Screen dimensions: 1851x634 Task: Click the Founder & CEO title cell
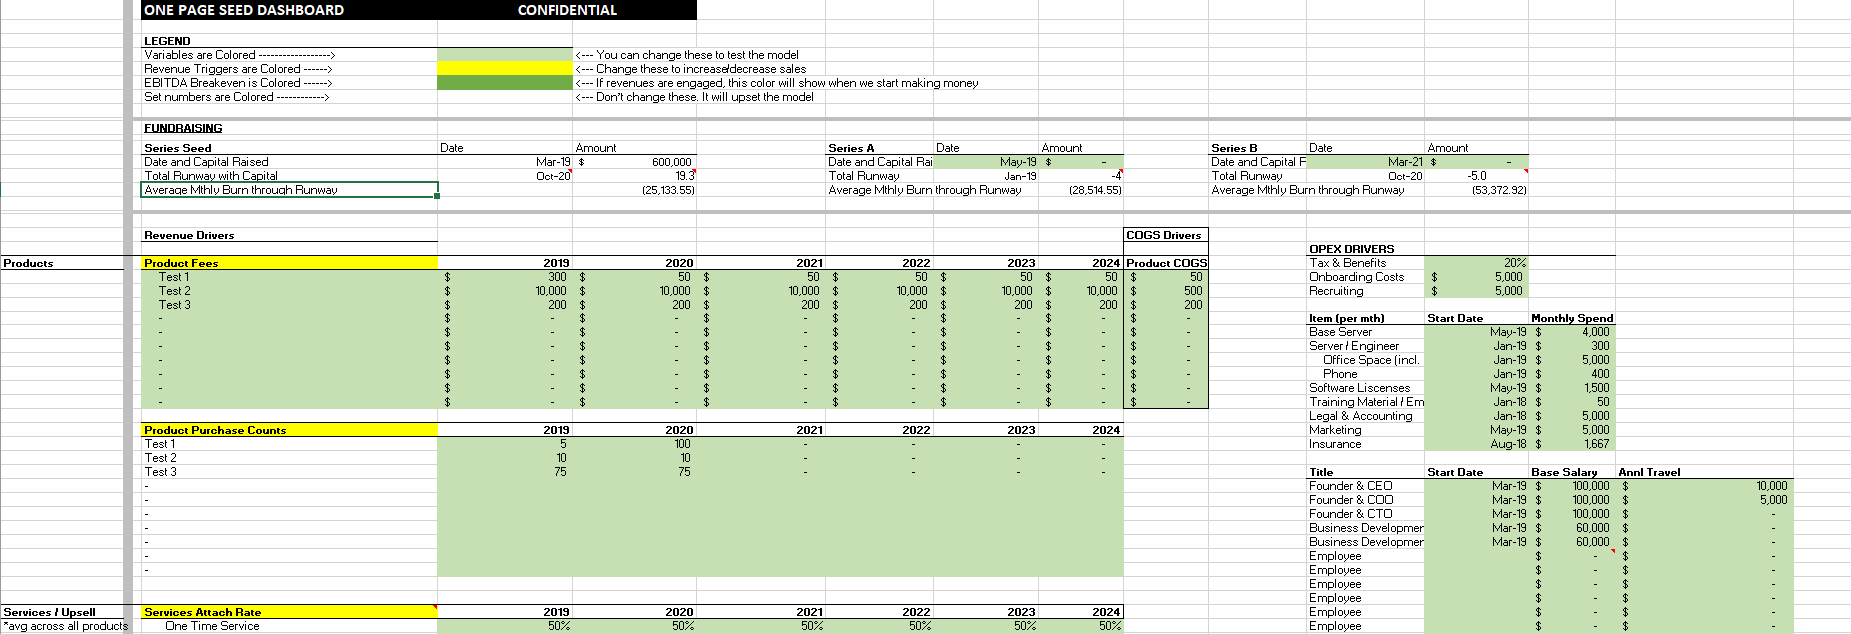pyautogui.click(x=1351, y=486)
